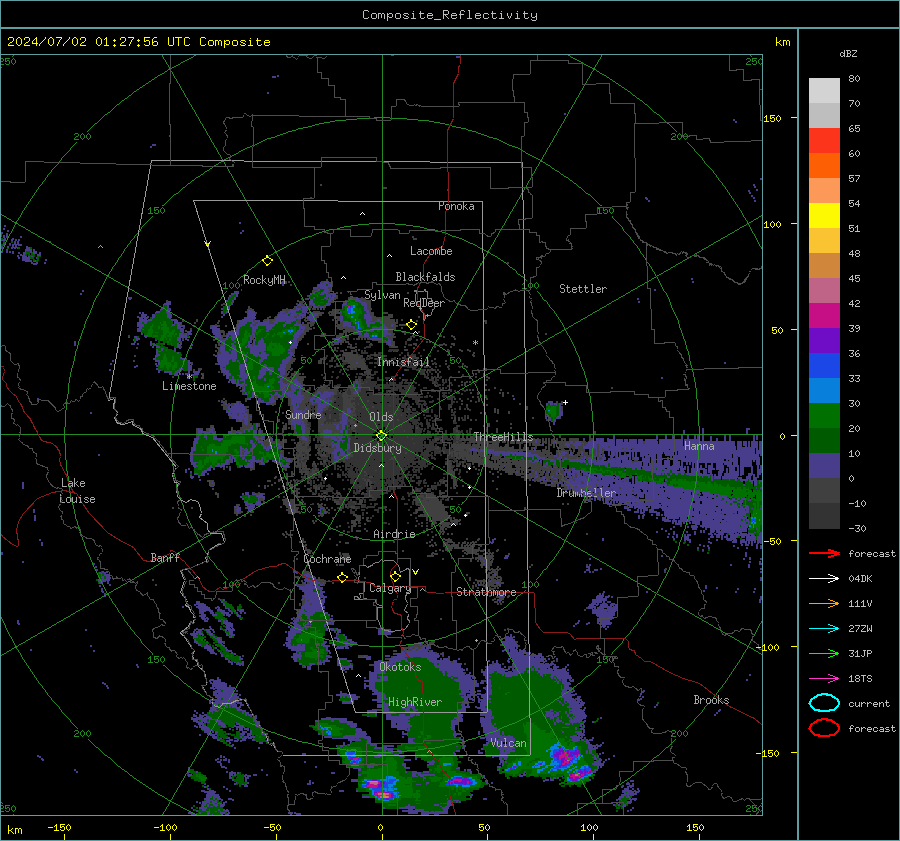Click the intense storm cell southeast of Vulcan
Viewport: 900px width, 841px height.
click(565, 759)
